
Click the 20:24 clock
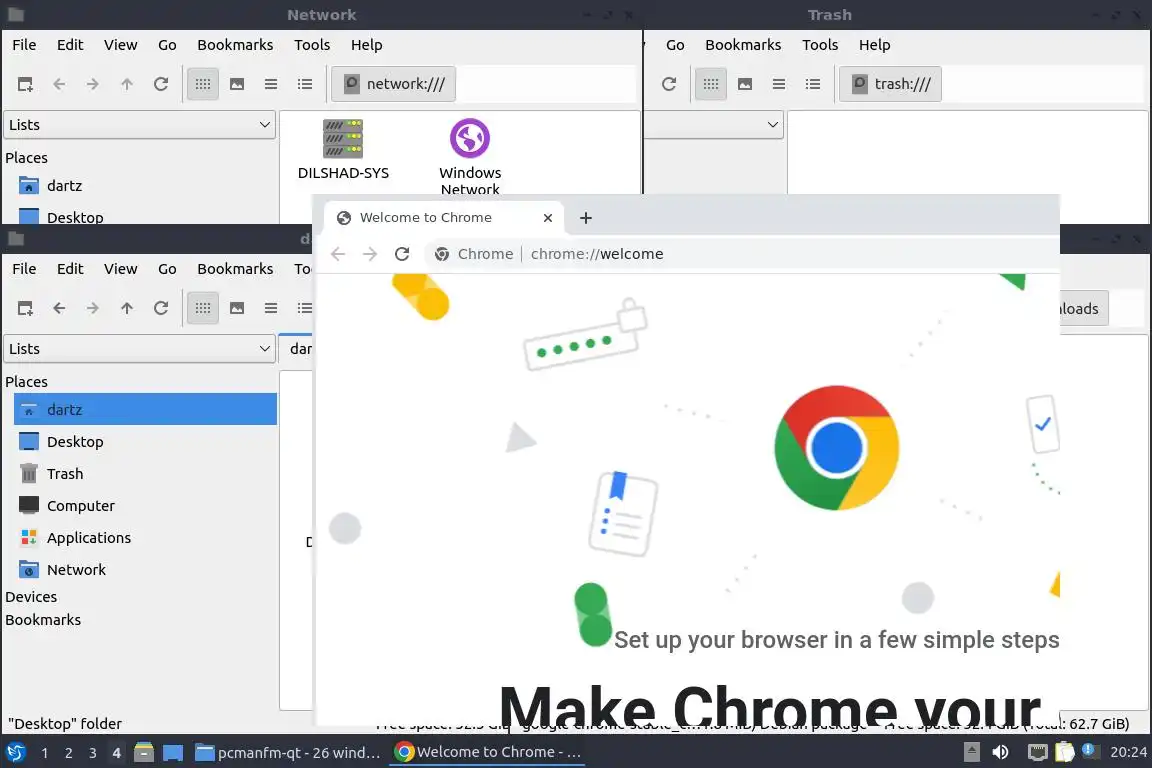1128,752
